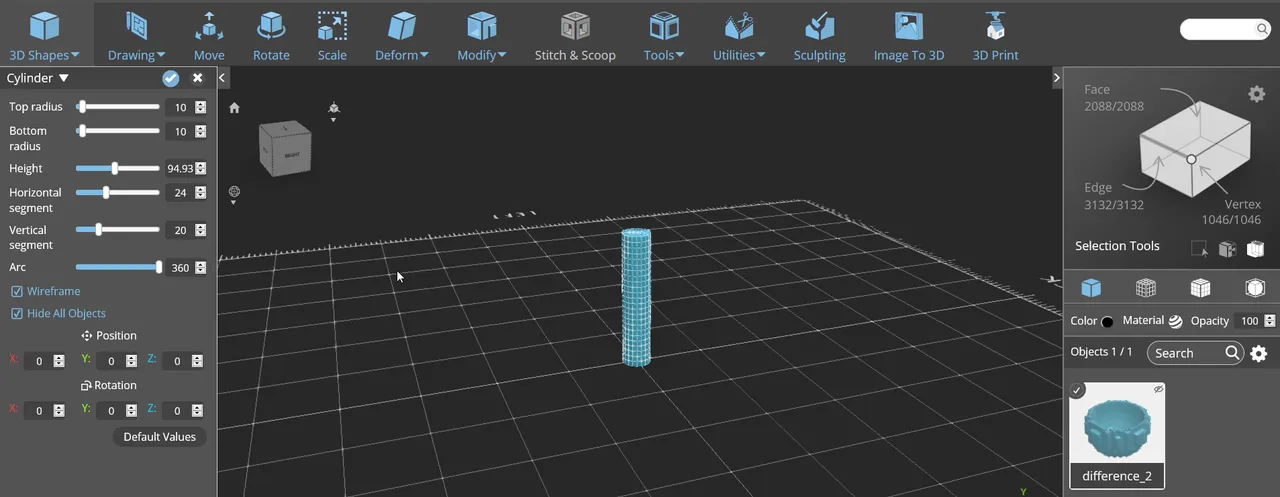Open Stitch & Scoop tool

tap(575, 35)
